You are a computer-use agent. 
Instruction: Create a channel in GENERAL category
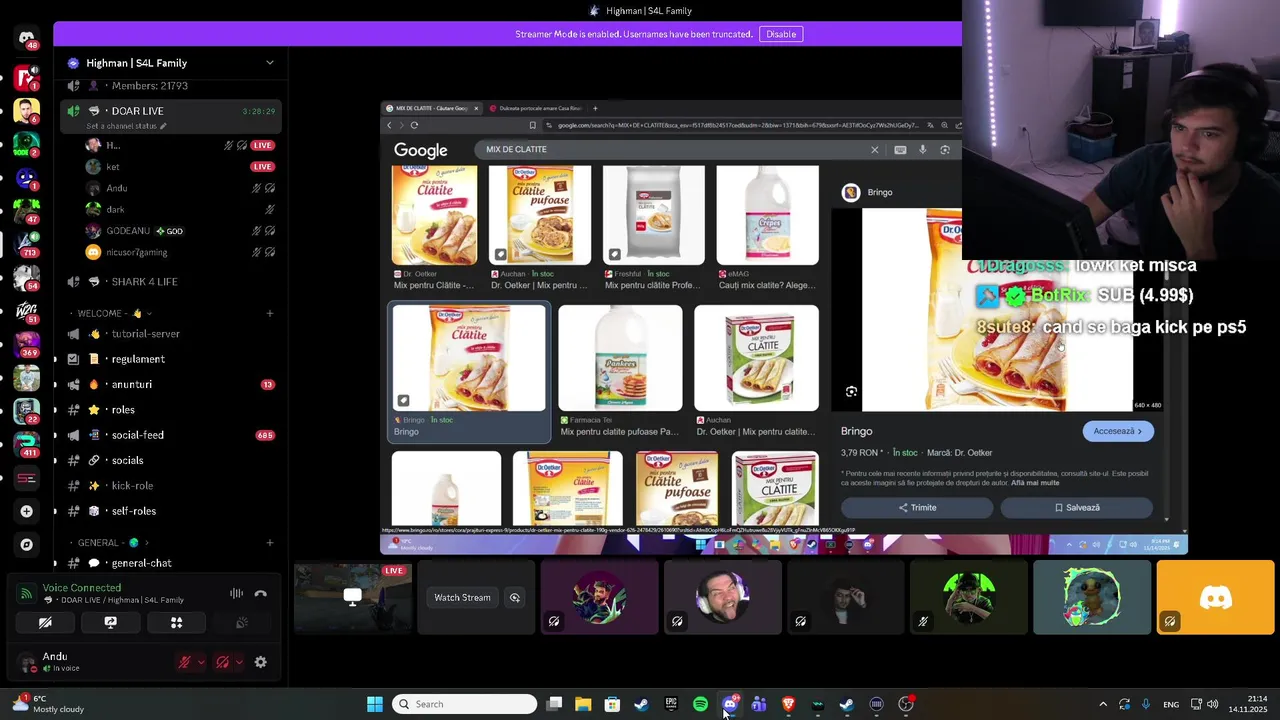tap(269, 543)
